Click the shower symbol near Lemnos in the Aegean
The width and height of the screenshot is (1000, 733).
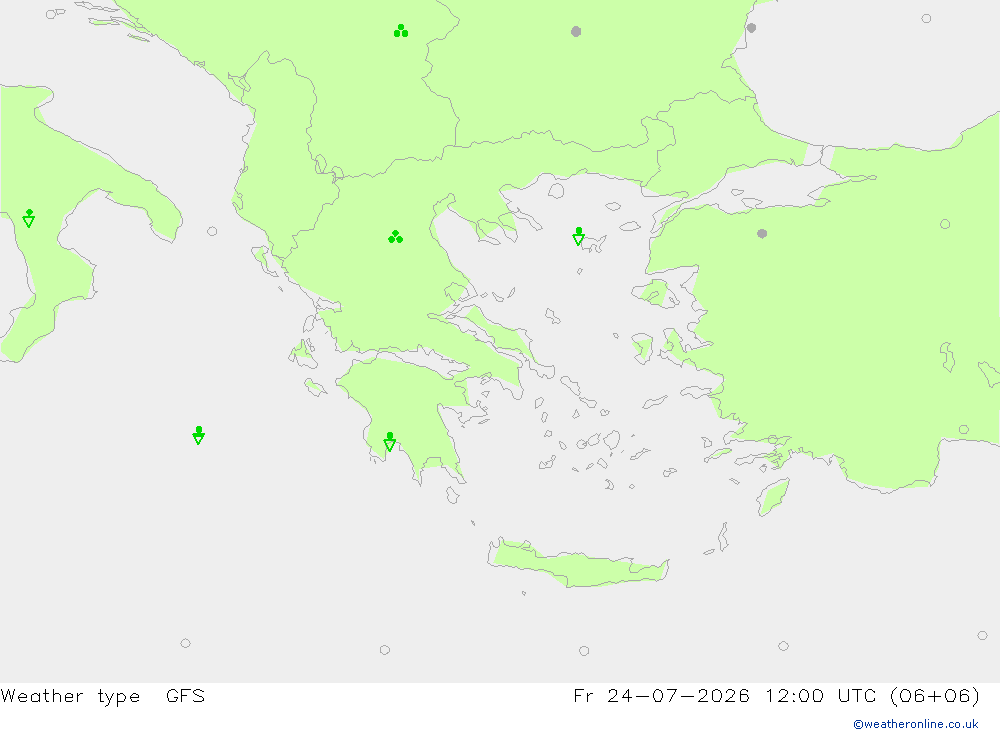(578, 236)
